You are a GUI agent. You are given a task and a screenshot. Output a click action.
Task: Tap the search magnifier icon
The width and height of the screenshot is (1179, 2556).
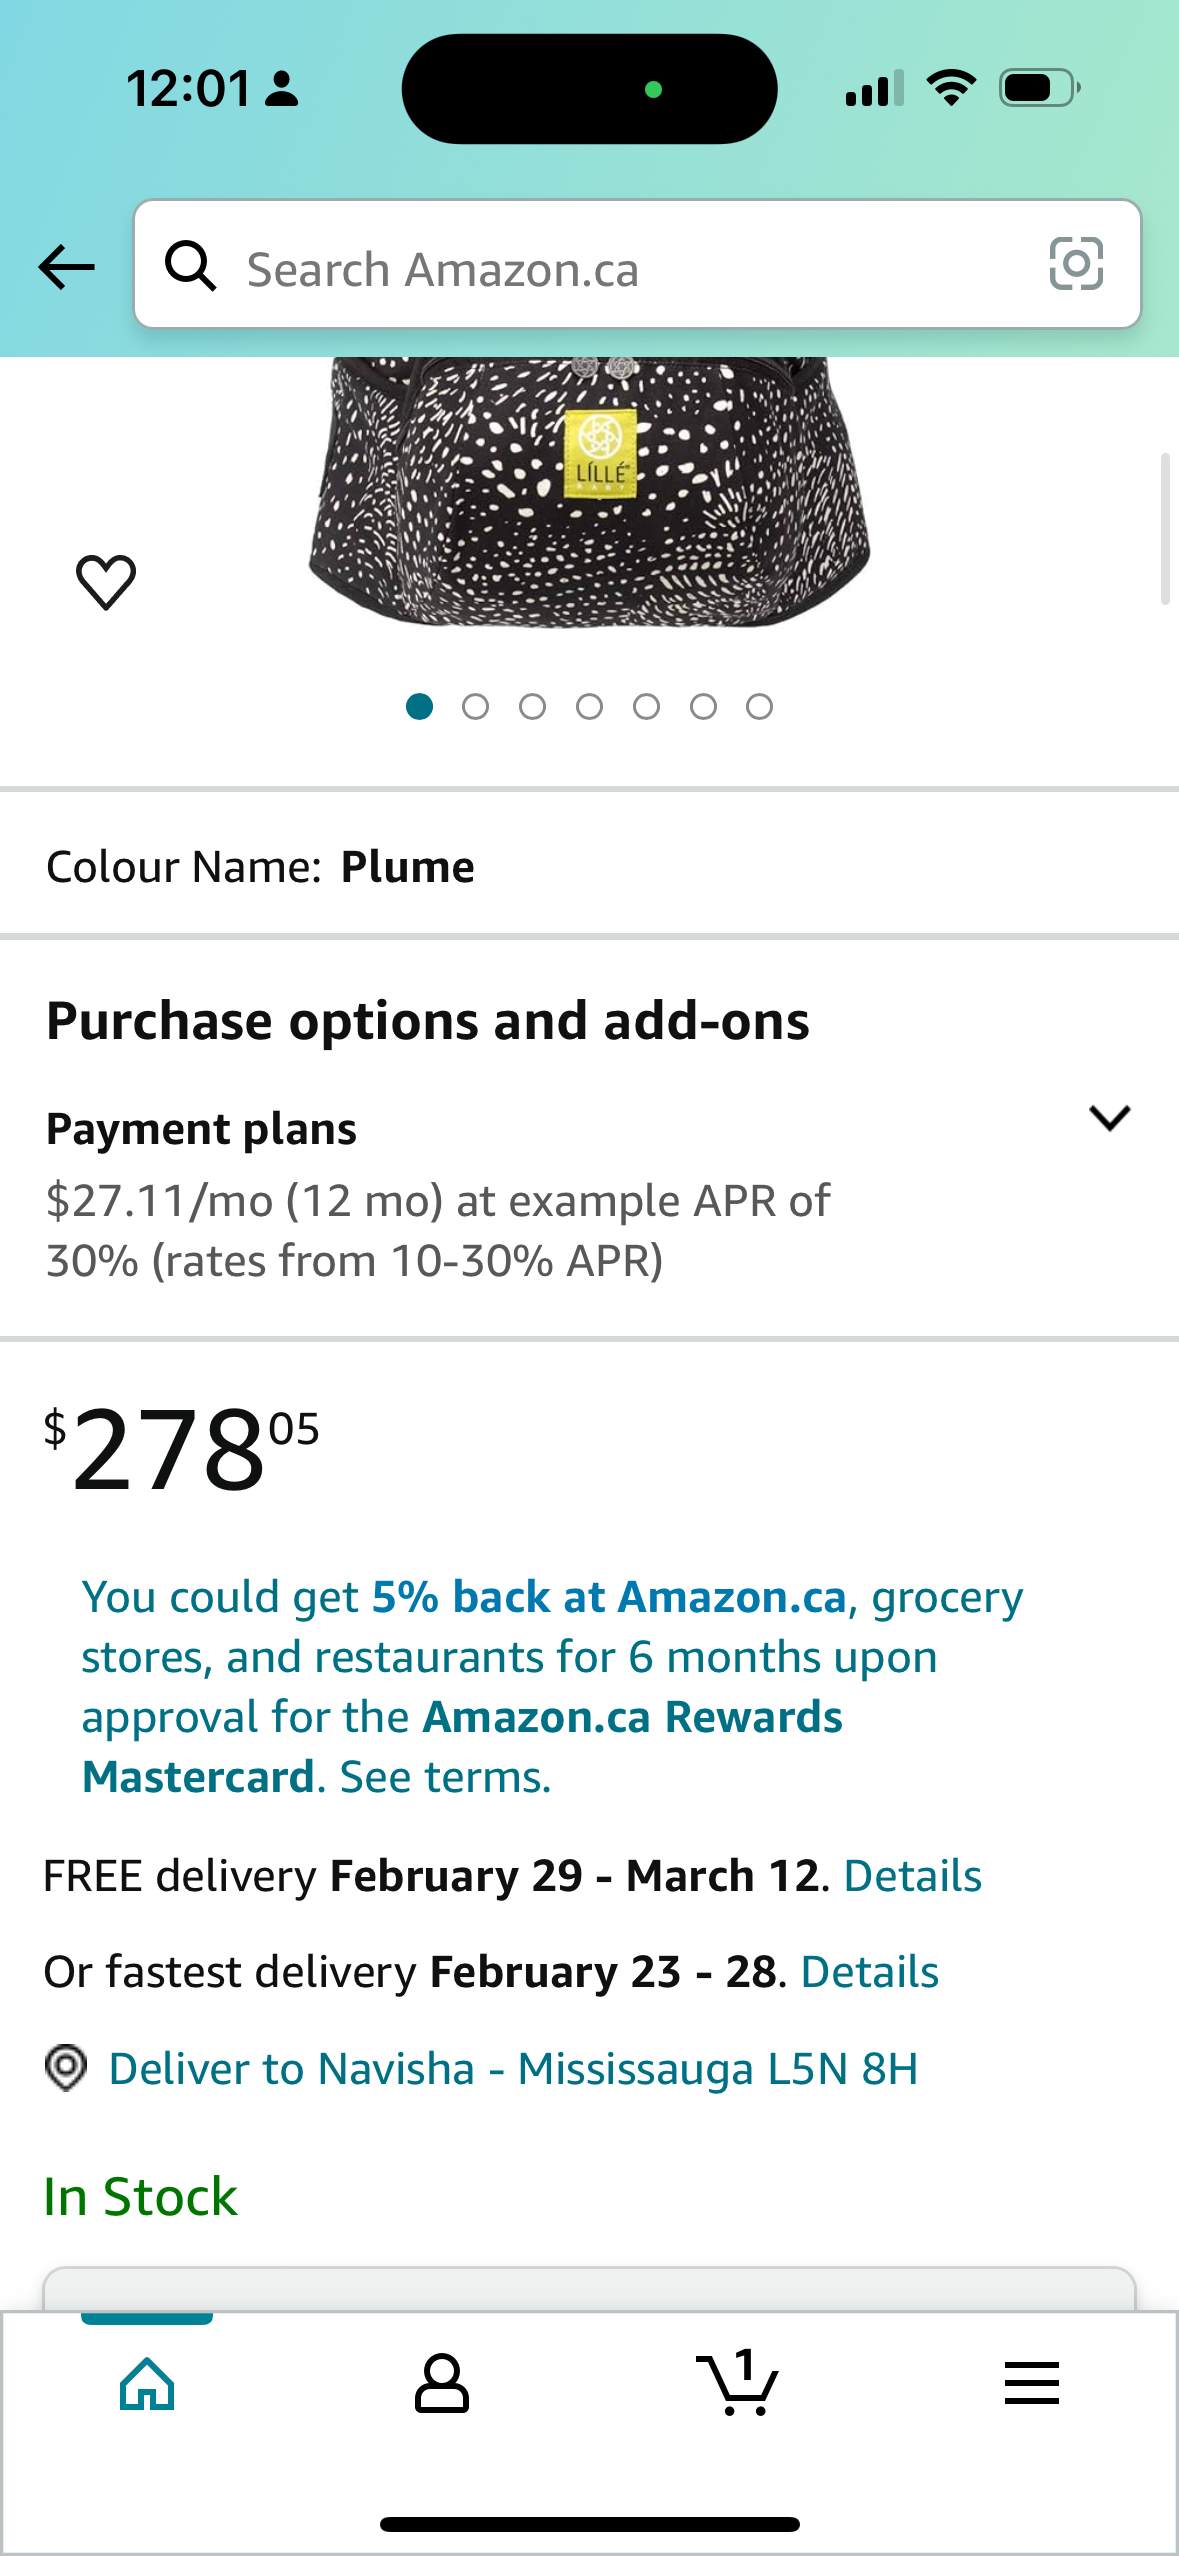190,267
